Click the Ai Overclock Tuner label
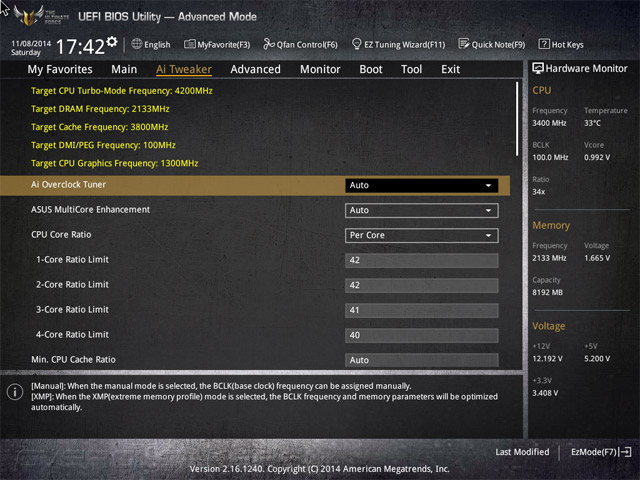 tap(68, 184)
